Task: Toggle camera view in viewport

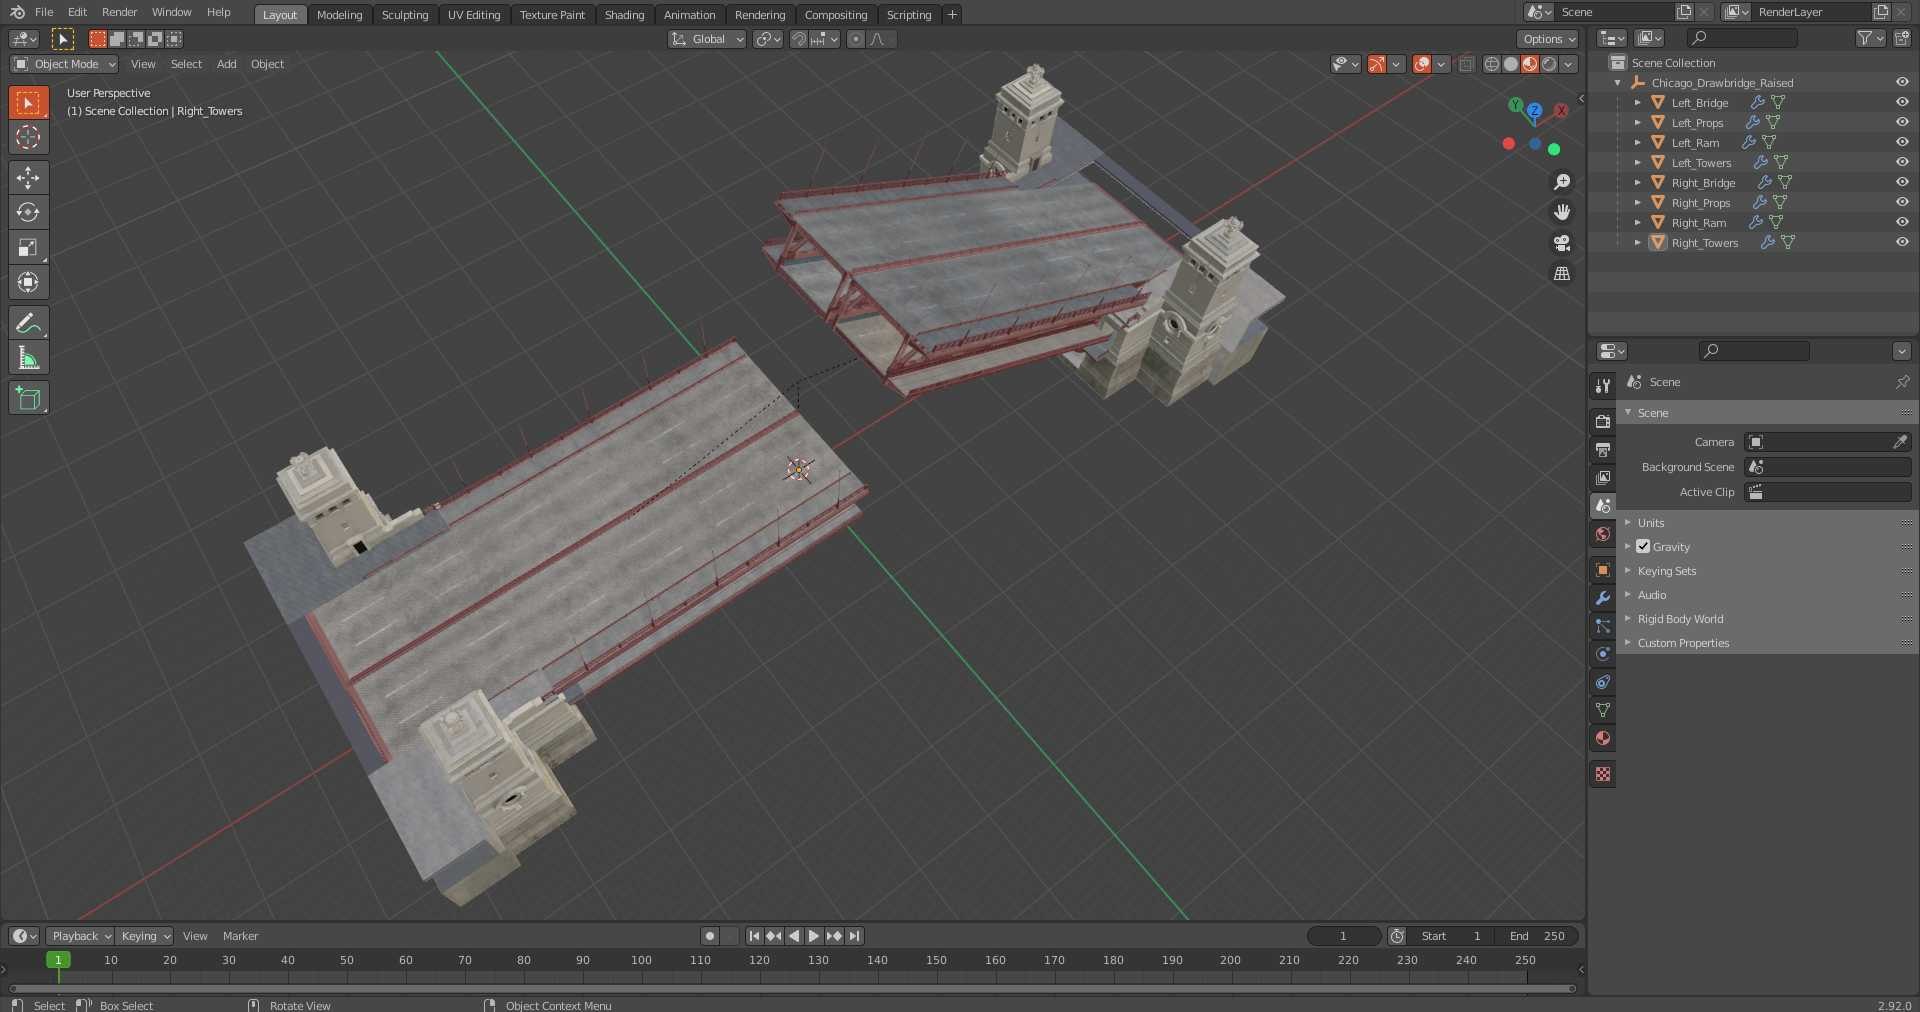Action: tap(1561, 243)
